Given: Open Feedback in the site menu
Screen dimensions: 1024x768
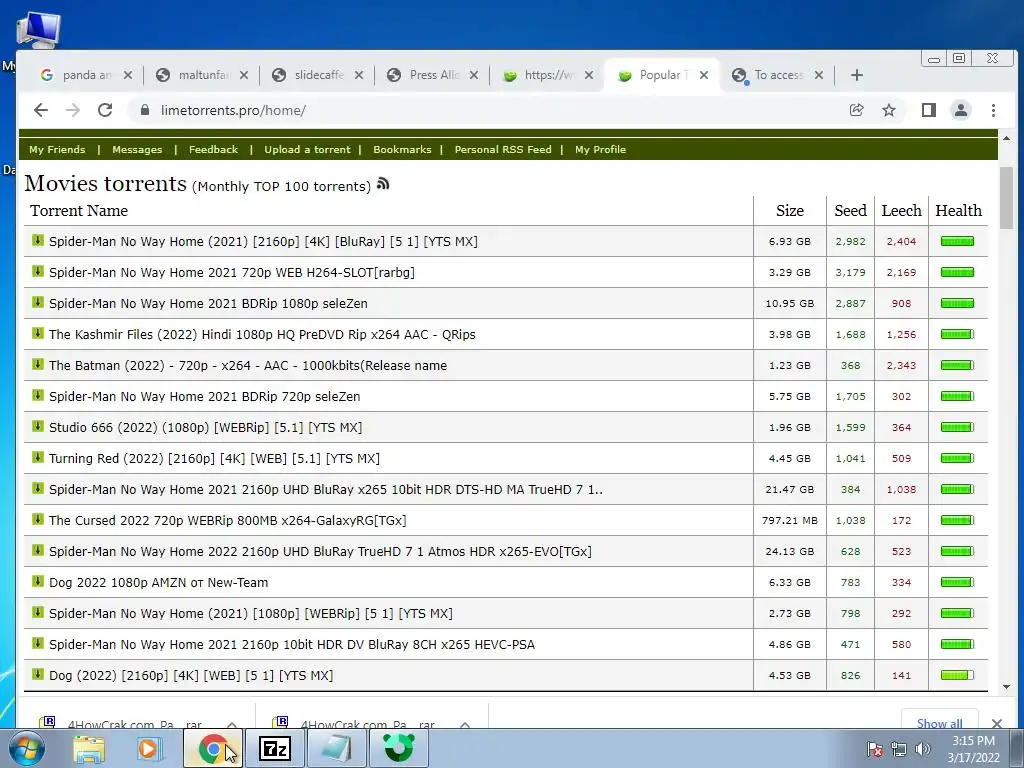Looking at the screenshot, I should (214, 150).
